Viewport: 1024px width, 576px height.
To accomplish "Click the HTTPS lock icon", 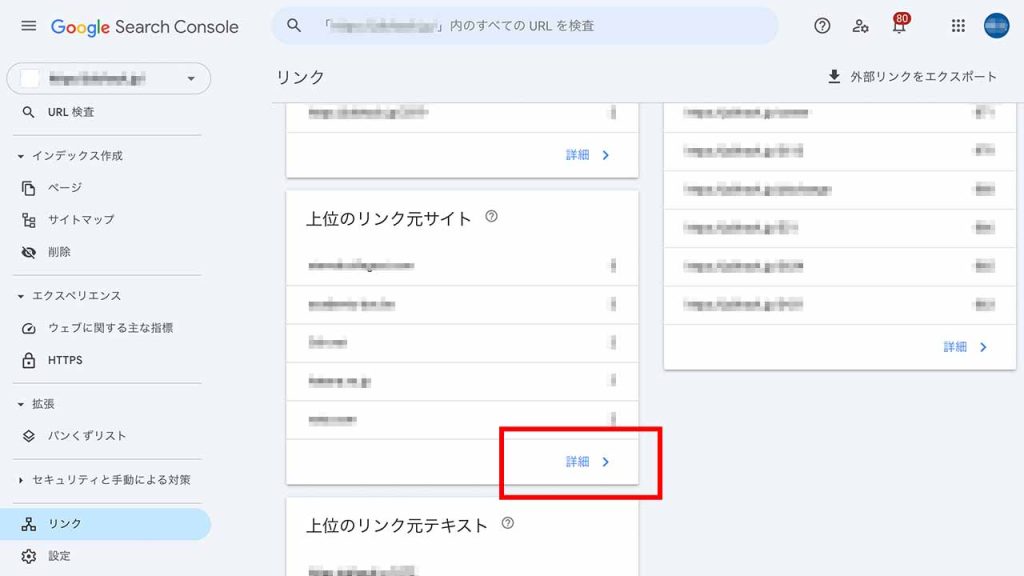I will pyautogui.click(x=28, y=360).
